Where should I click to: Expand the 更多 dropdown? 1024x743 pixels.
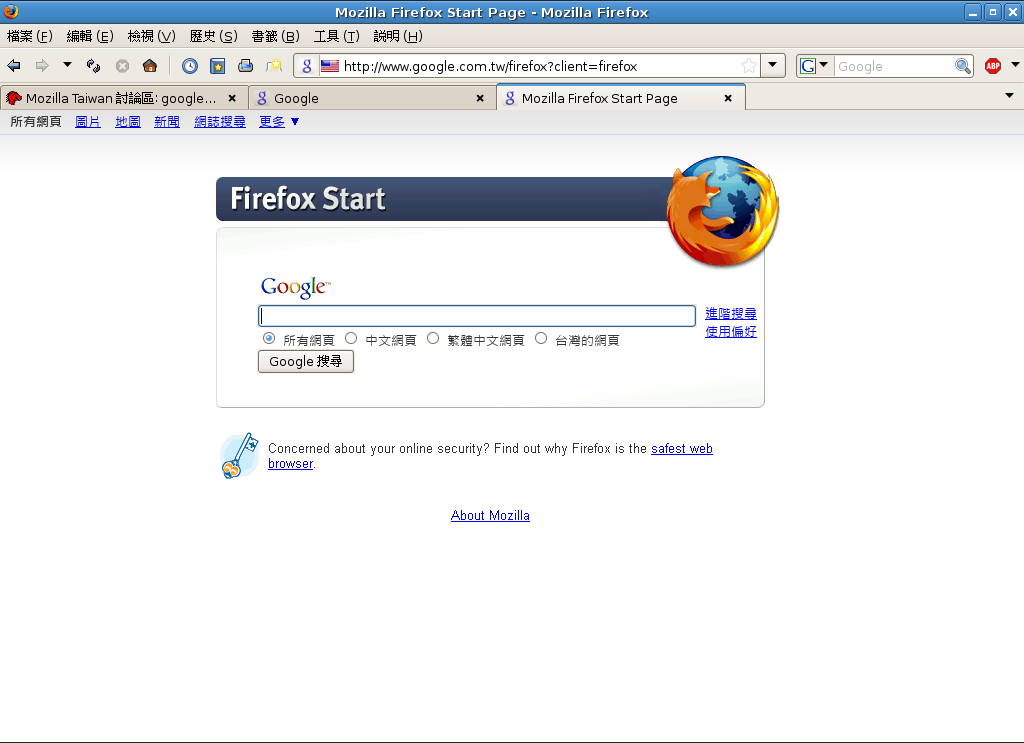(279, 121)
